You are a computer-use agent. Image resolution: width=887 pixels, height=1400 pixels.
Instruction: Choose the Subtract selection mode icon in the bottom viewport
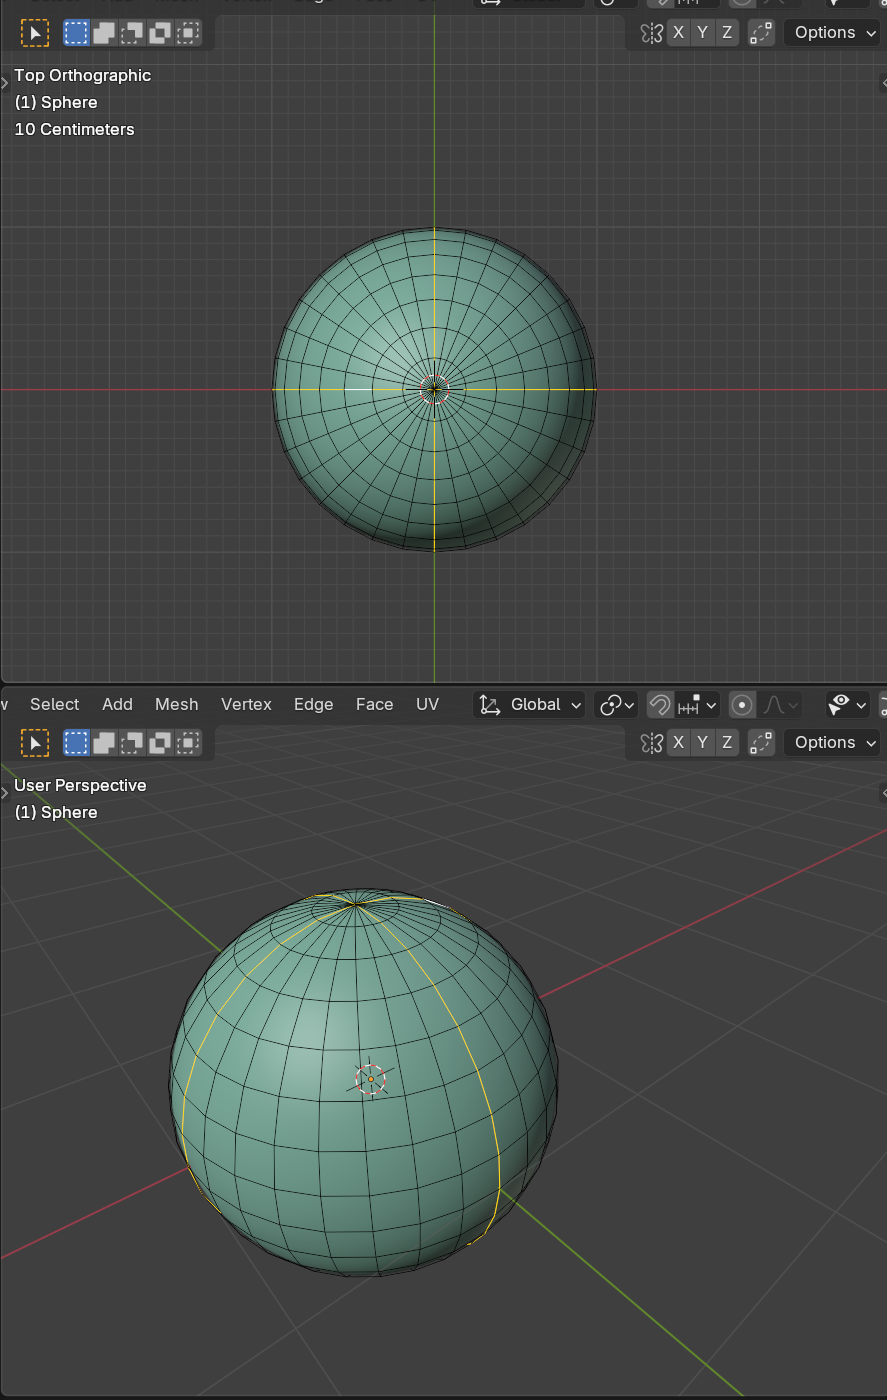pyautogui.click(x=132, y=742)
